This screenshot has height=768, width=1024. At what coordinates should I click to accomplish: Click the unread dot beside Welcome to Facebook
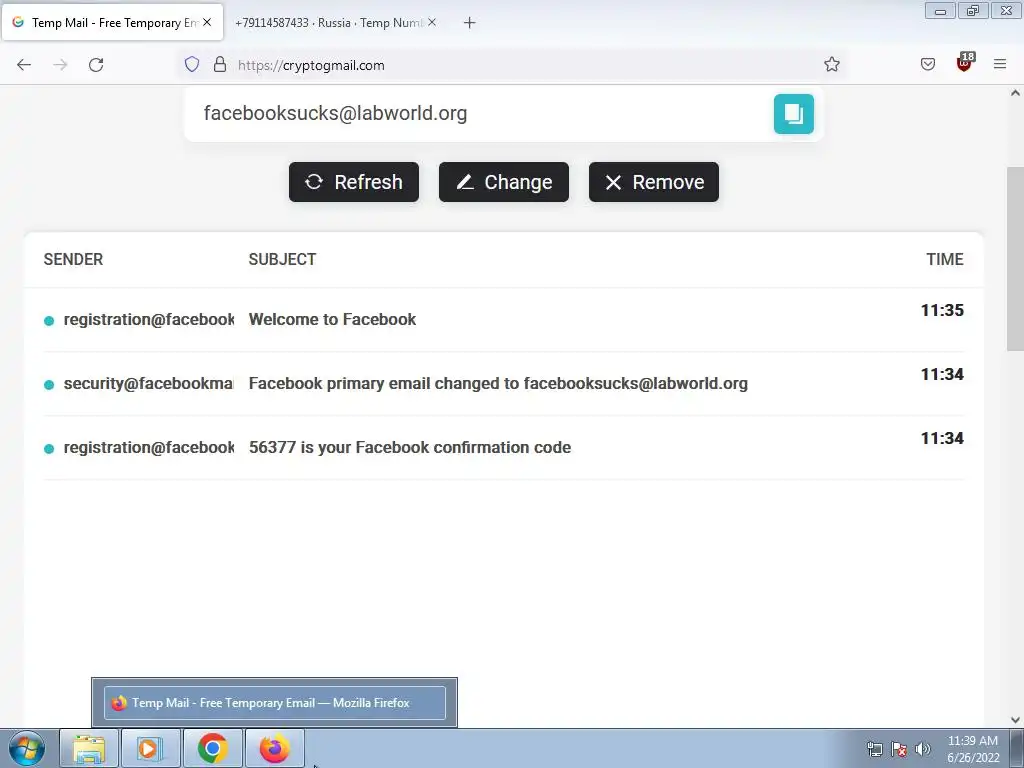(x=49, y=321)
